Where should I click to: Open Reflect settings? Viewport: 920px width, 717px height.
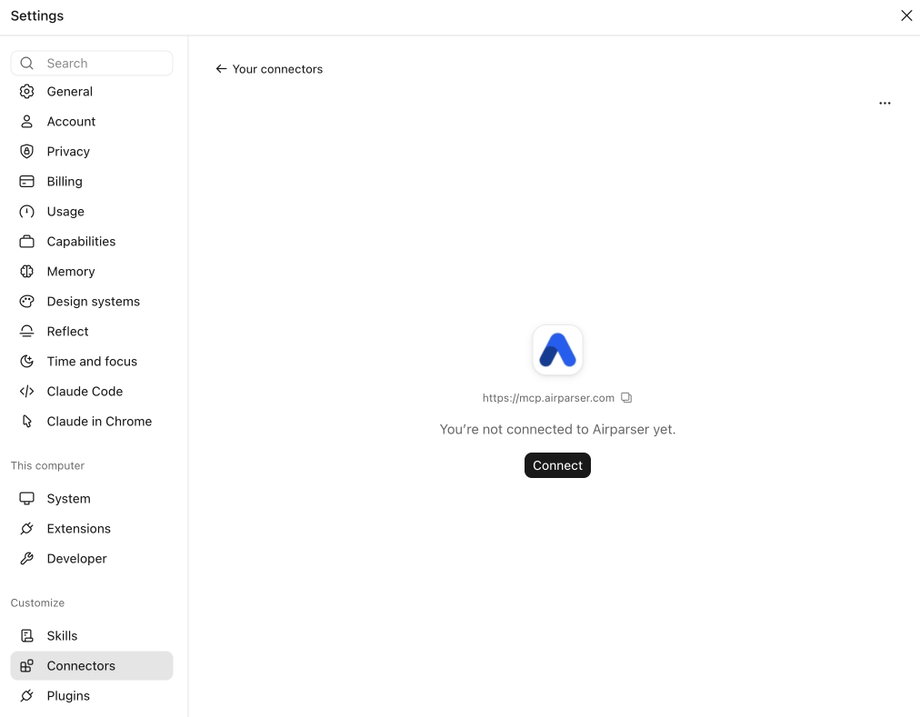pyautogui.click(x=92, y=331)
